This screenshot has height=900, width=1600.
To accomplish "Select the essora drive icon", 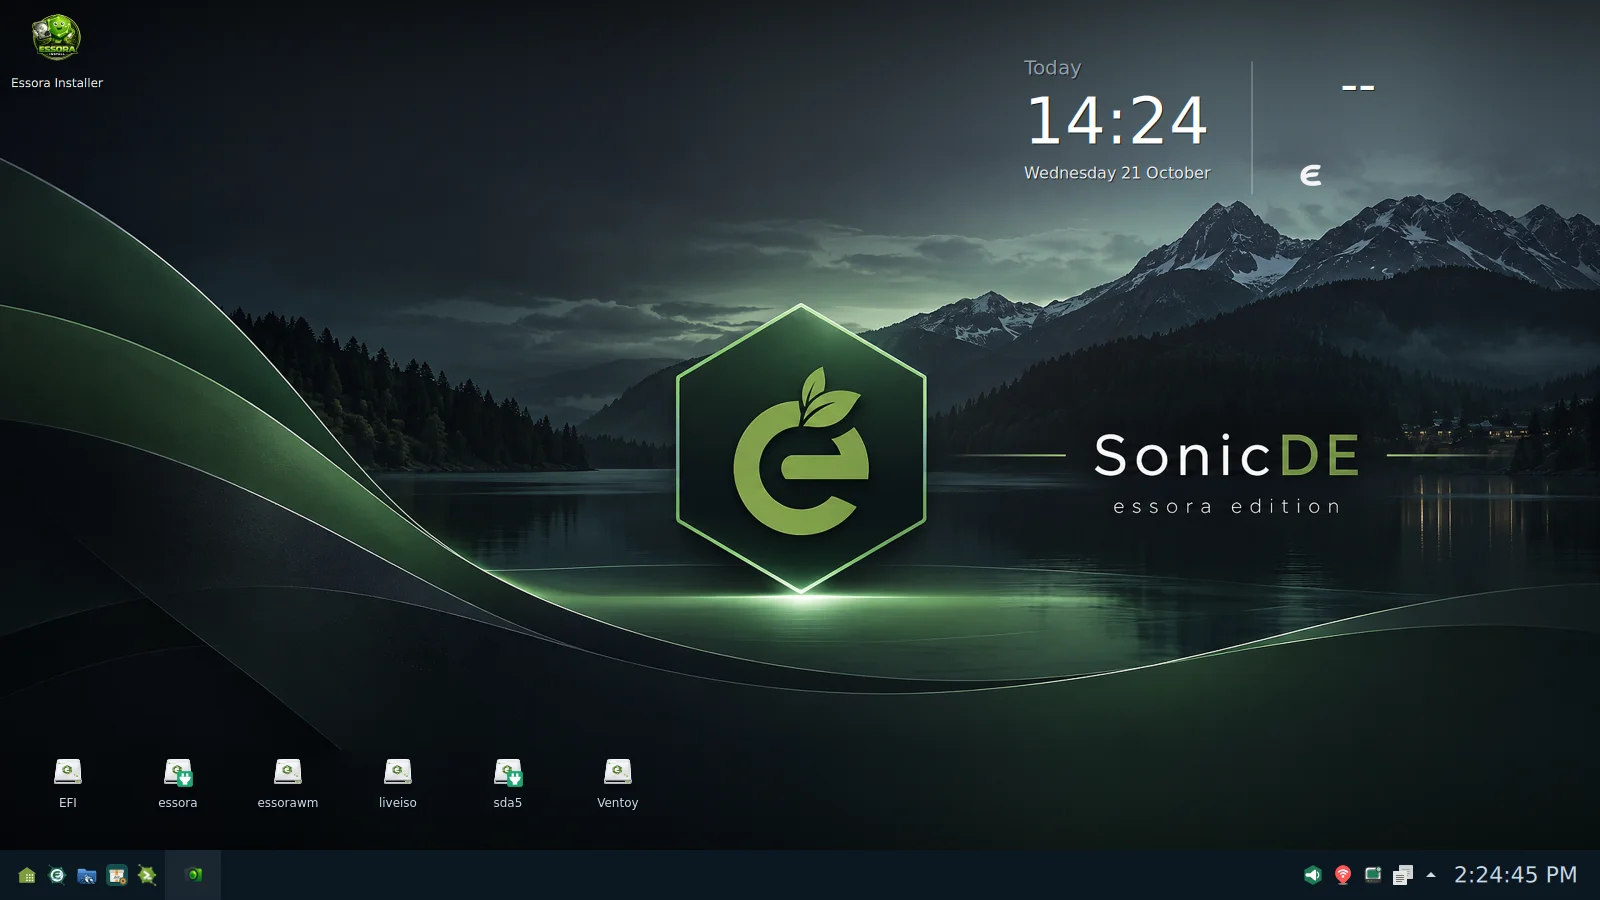I will point(178,783).
